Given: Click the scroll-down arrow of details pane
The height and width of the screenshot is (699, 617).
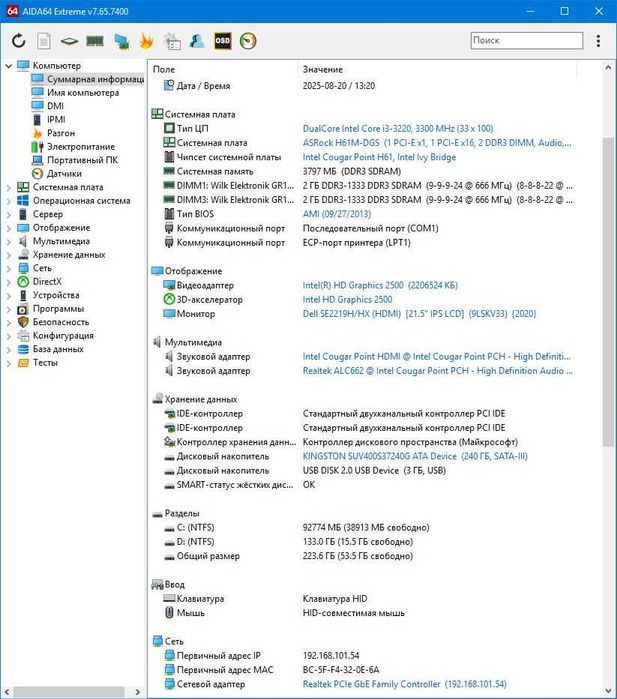Looking at the screenshot, I should (608, 691).
